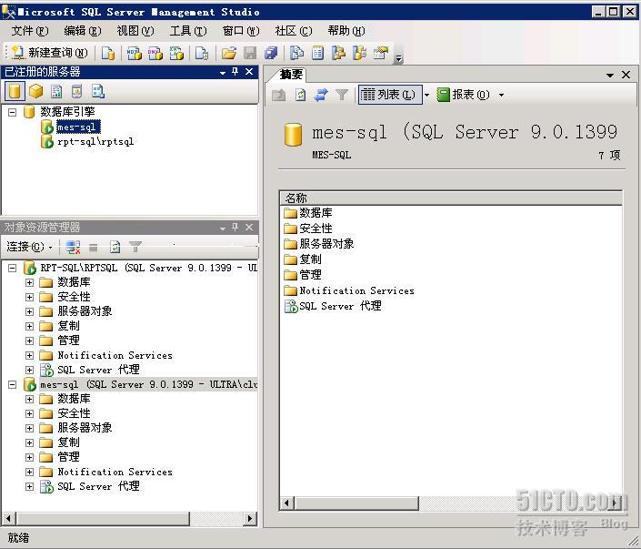Click the Filter funnel icon in Summary toolbar

[342, 95]
